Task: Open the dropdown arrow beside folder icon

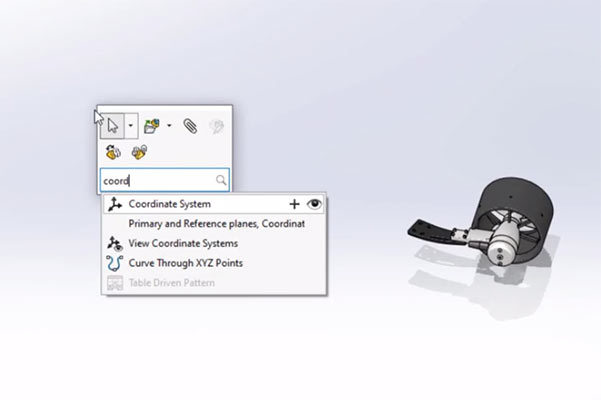Action: point(169,126)
